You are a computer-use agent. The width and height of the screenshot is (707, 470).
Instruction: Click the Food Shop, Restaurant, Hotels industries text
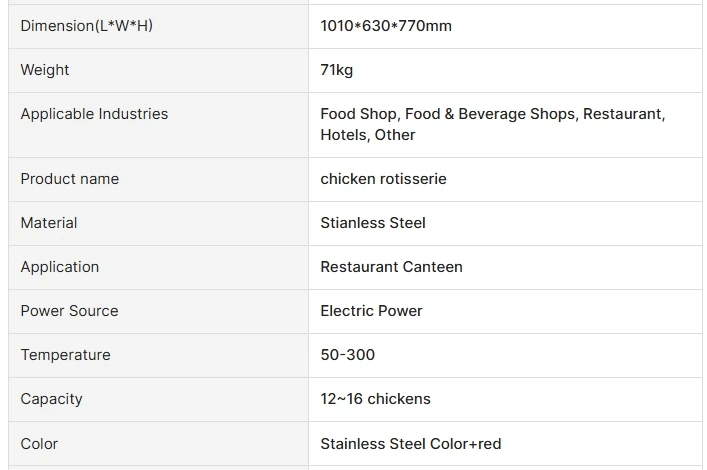(492, 124)
